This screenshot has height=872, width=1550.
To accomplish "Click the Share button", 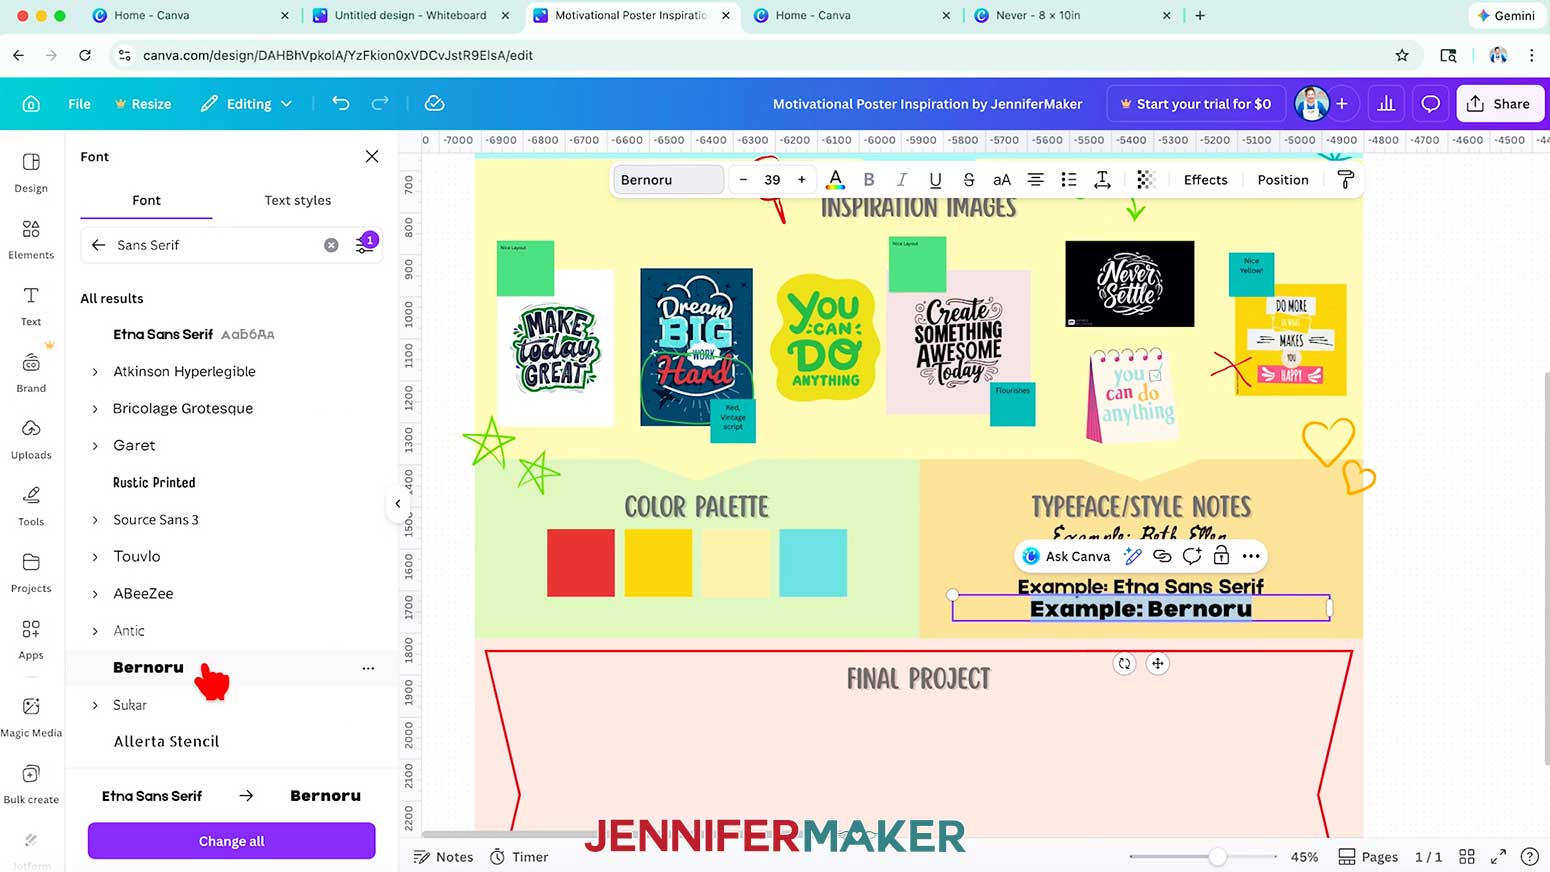I will (1498, 104).
